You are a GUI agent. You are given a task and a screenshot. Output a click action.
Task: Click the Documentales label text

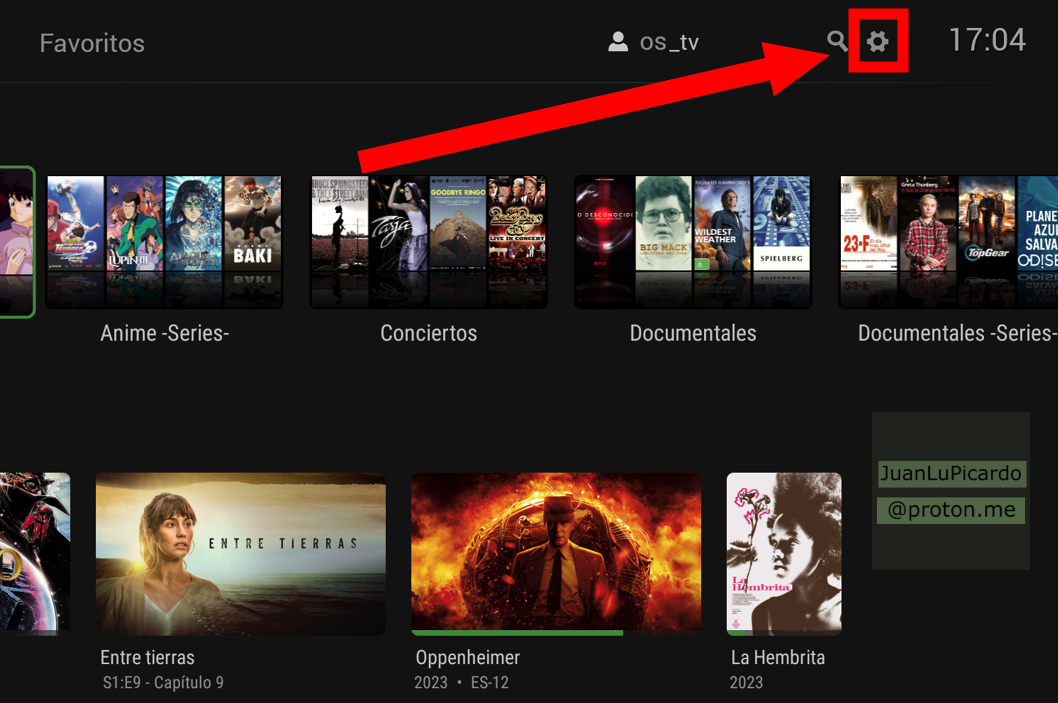pos(692,333)
